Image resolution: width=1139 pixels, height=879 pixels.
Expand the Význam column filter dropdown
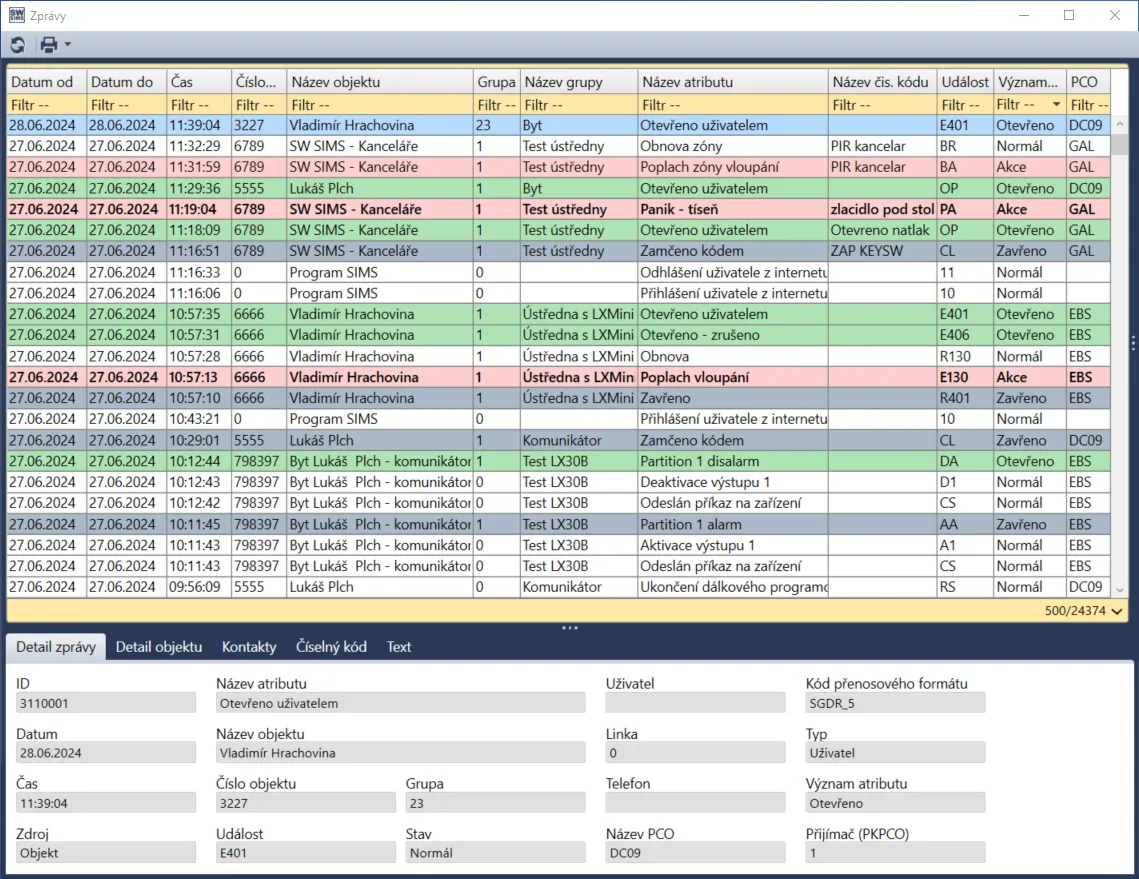point(1056,105)
